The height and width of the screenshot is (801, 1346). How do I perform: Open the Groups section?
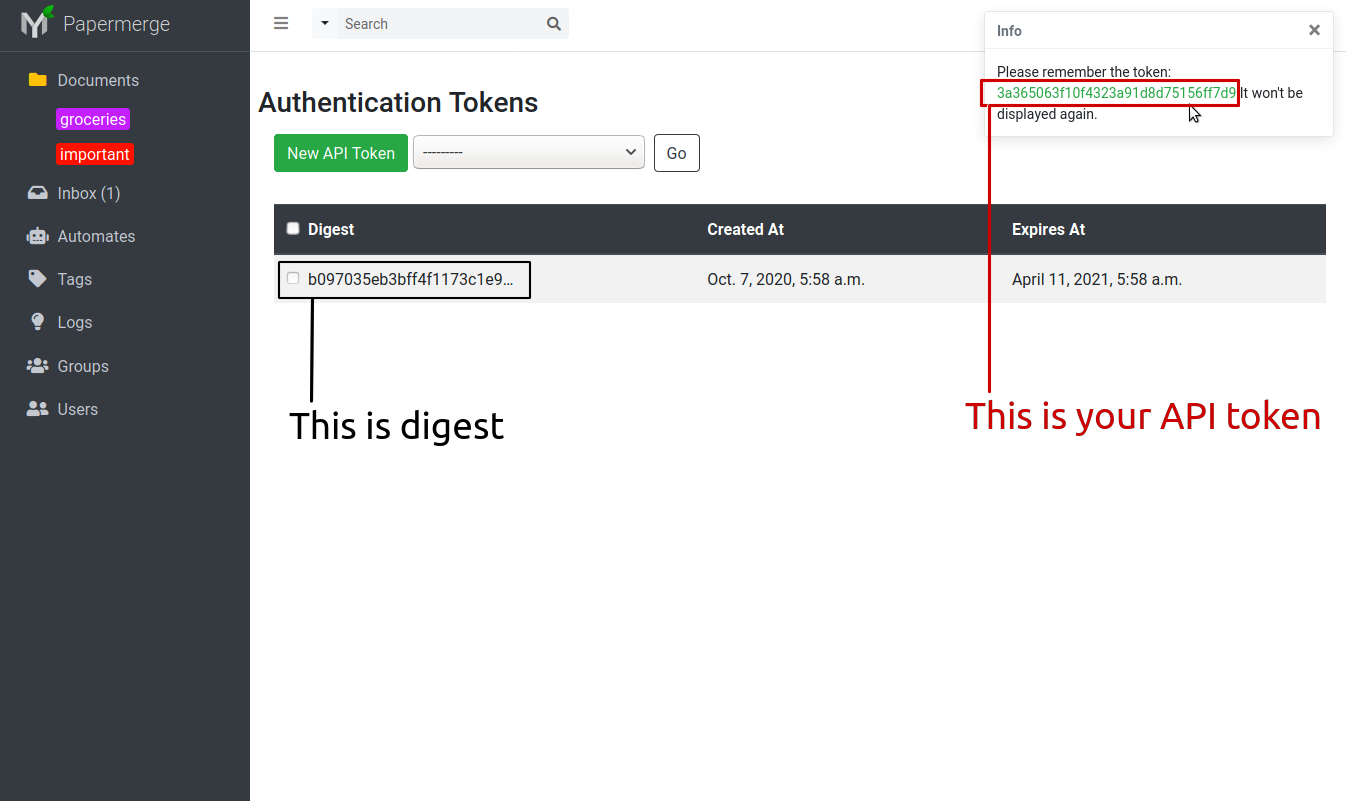pos(83,366)
